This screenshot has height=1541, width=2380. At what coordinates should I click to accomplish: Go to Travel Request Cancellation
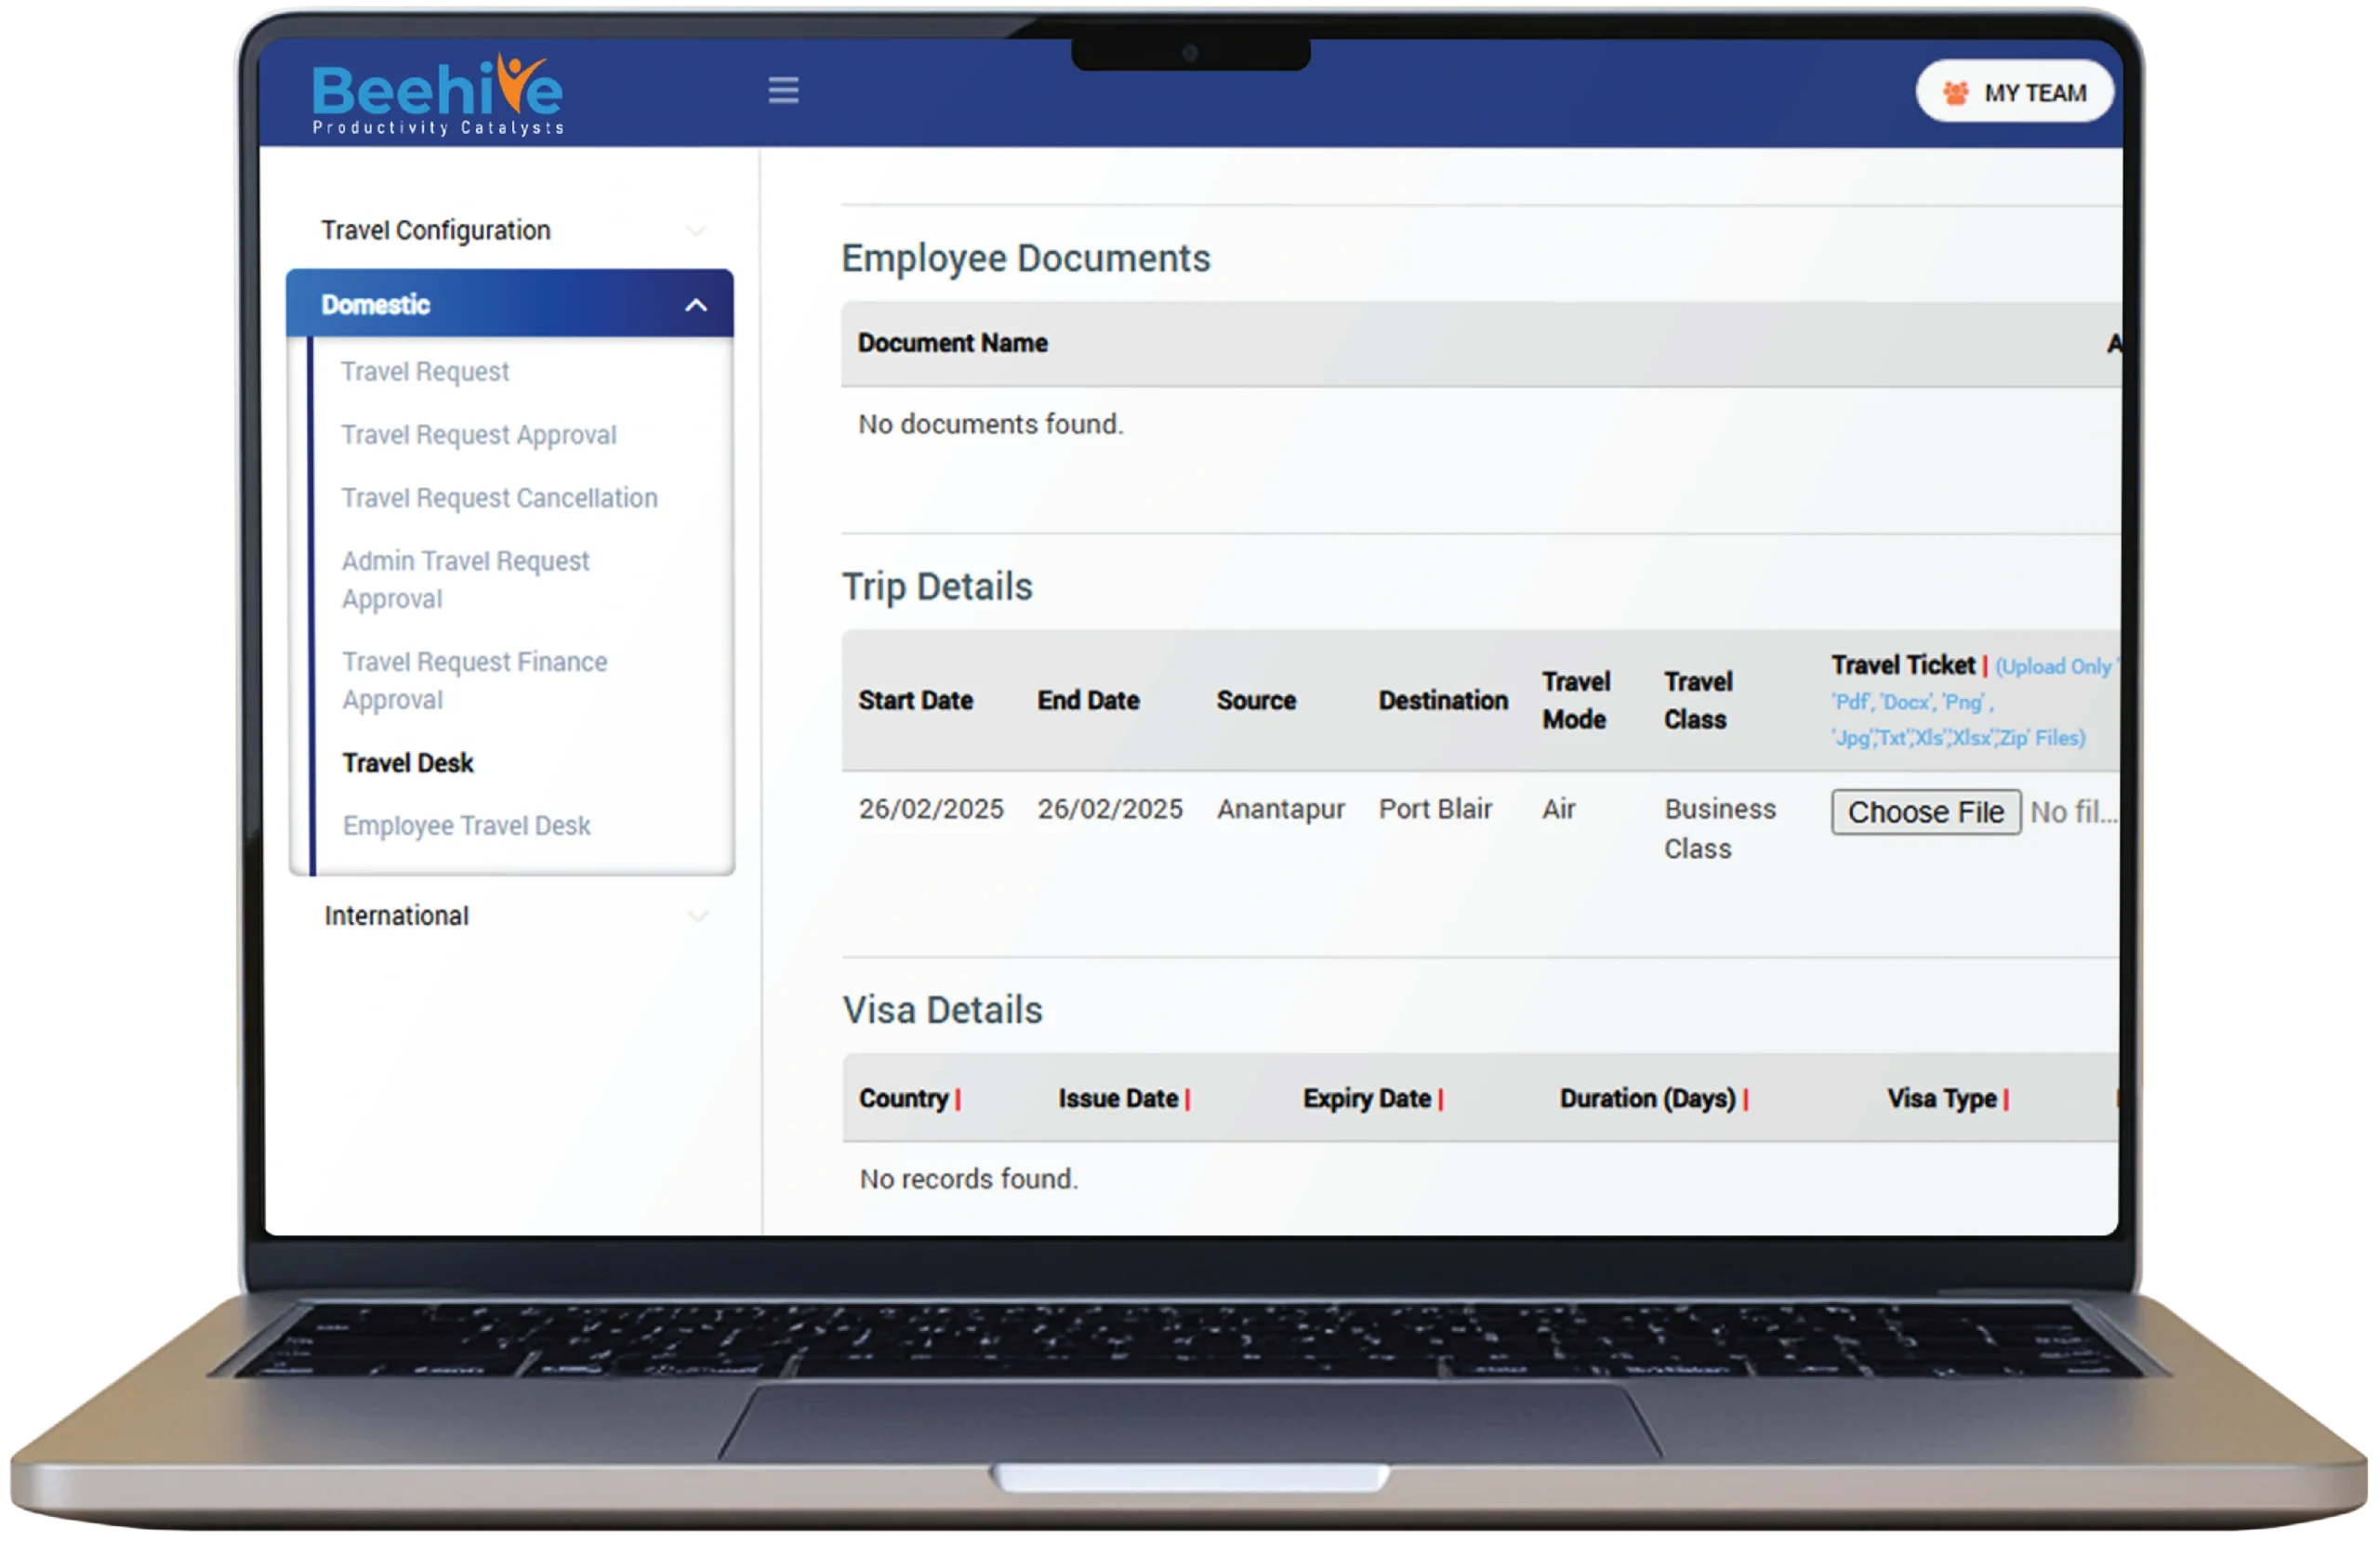(x=499, y=498)
